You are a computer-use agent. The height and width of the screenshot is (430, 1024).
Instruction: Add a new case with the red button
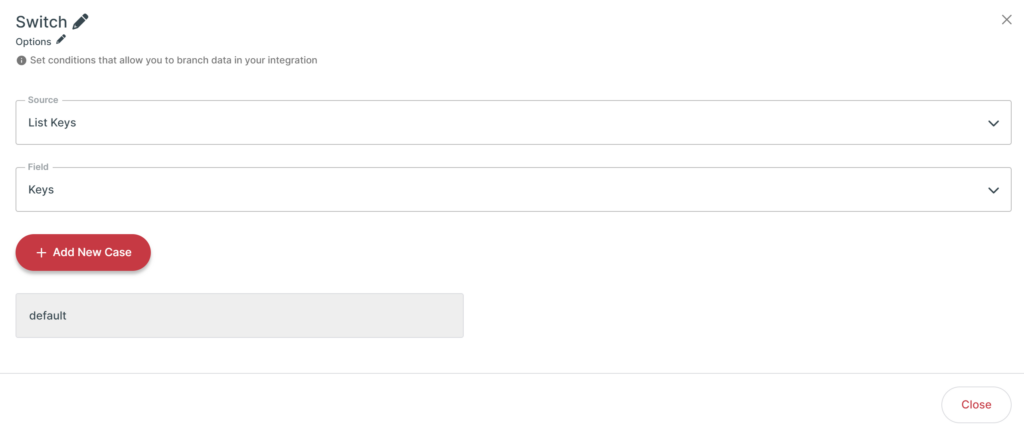[83, 252]
